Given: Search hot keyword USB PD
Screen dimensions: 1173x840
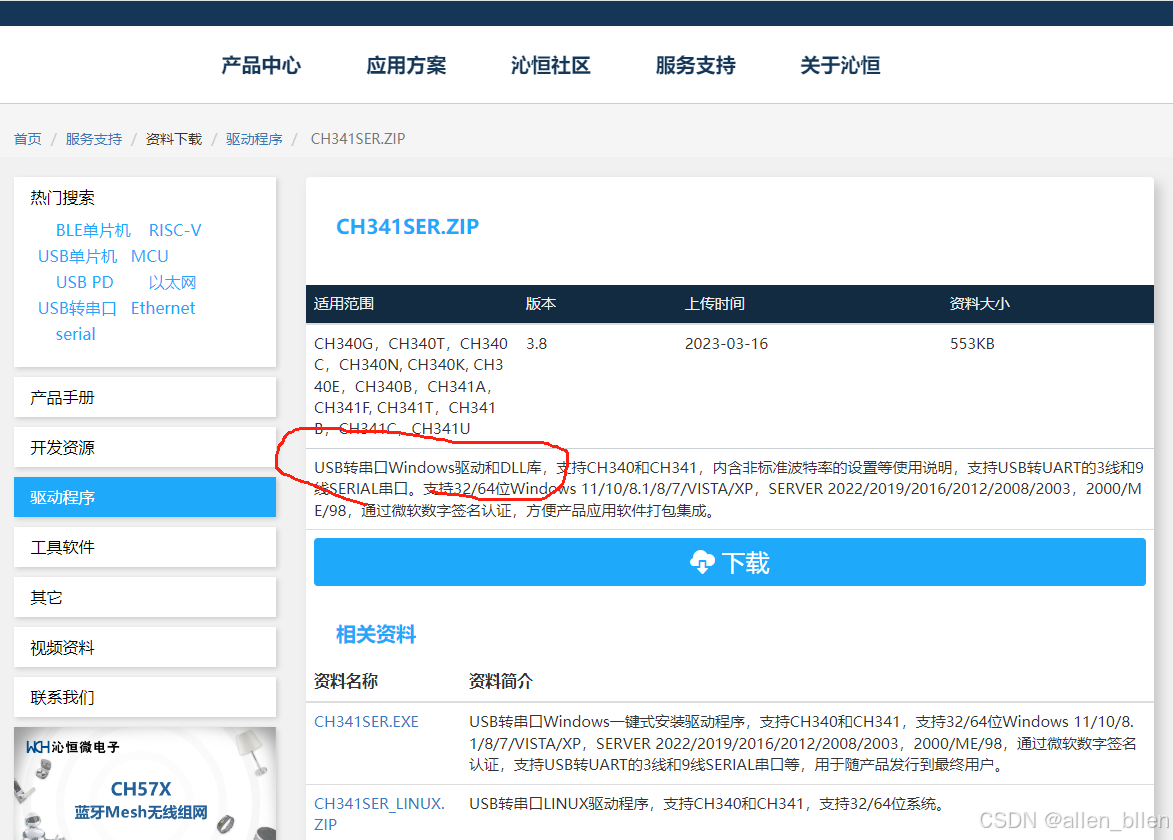Looking at the screenshot, I should (85, 283).
